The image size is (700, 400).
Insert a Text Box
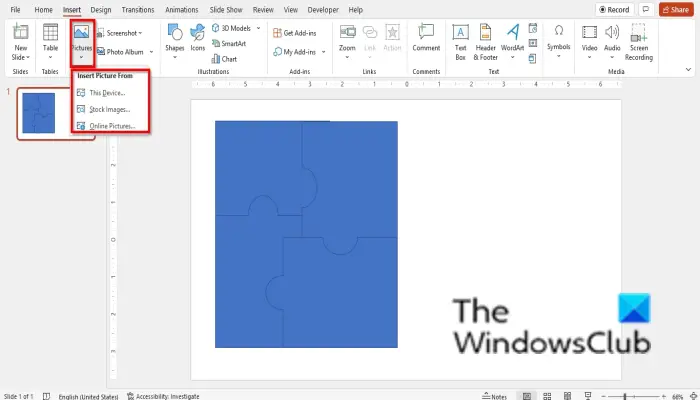pyautogui.click(x=460, y=42)
